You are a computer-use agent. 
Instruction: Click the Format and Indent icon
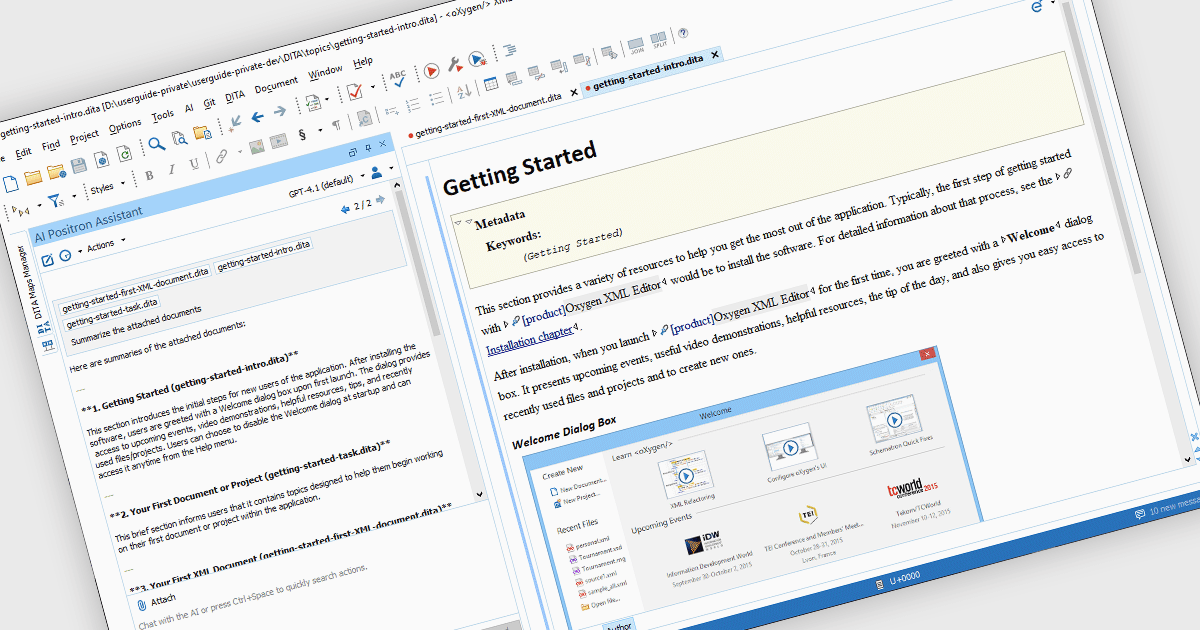[x=510, y=48]
